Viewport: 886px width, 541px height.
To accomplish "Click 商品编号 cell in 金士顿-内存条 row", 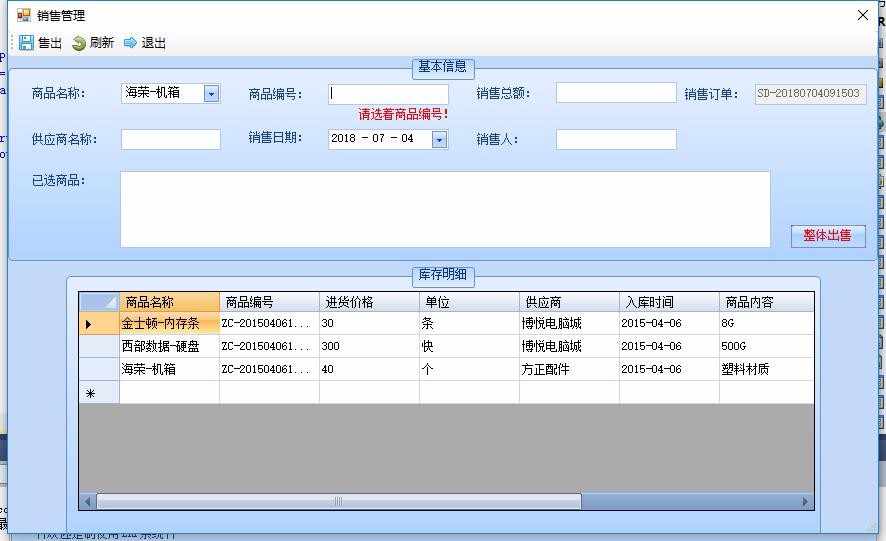I will click(270, 323).
